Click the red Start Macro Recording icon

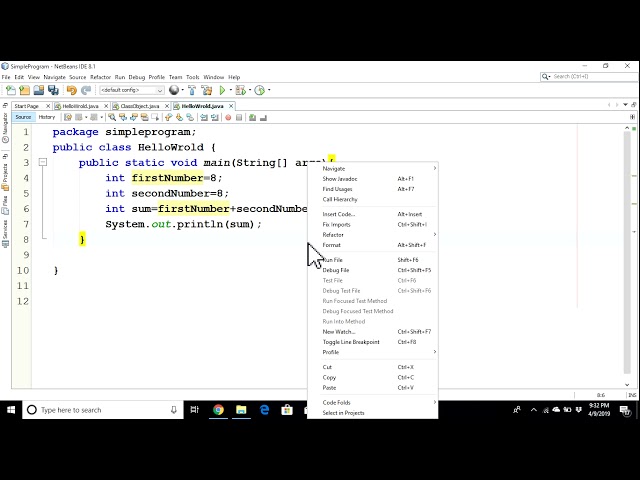pos(228,118)
